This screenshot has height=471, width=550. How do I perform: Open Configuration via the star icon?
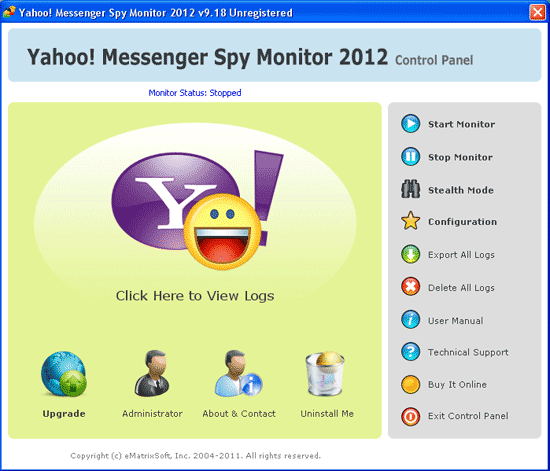(x=410, y=221)
